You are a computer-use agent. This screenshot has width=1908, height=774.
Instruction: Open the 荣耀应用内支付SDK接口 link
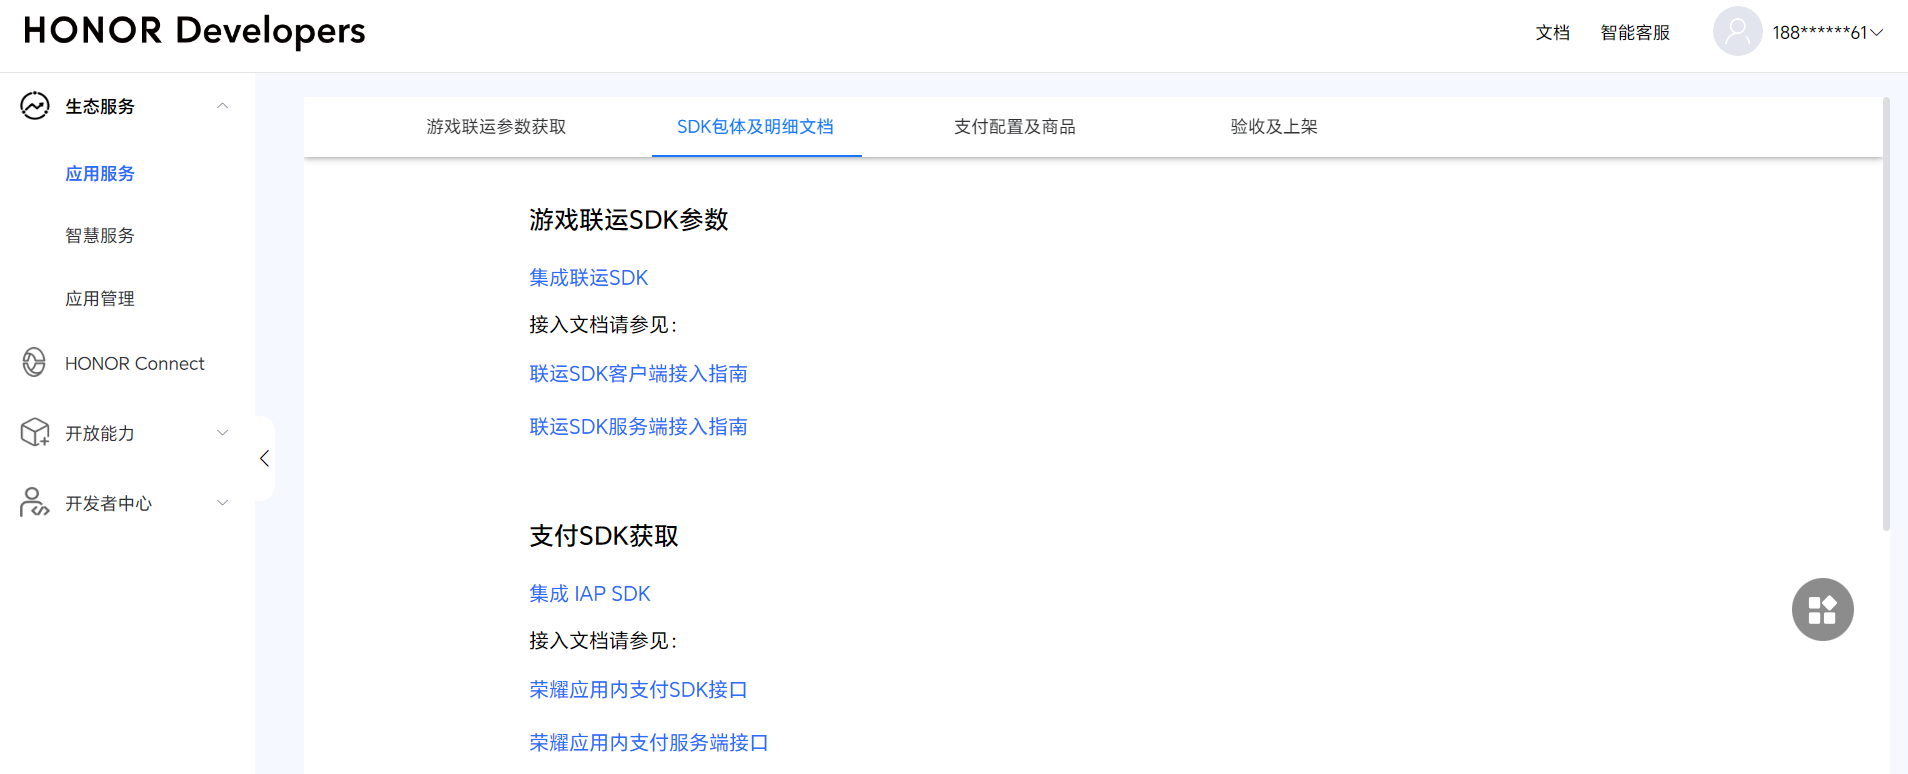coord(638,690)
